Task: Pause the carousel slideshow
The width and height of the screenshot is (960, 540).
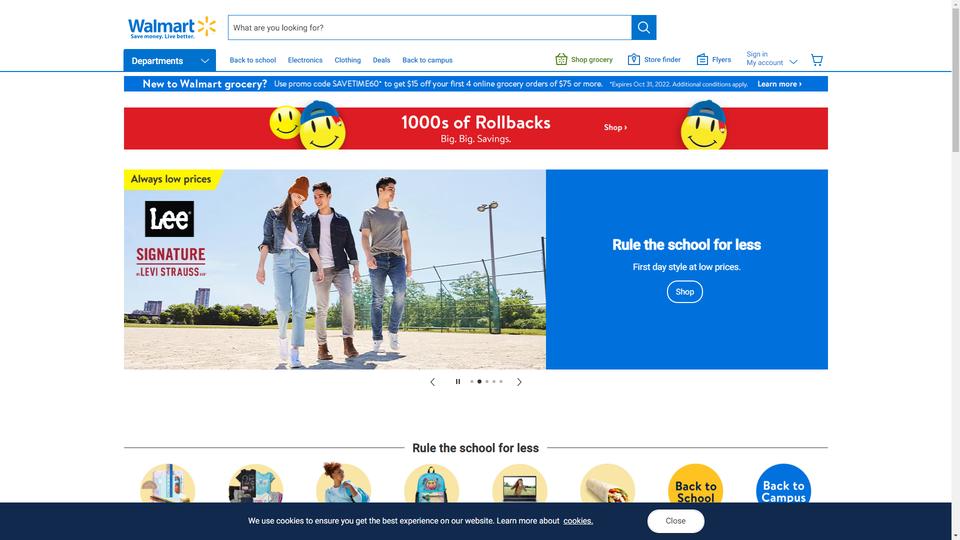Action: pyautogui.click(x=457, y=381)
